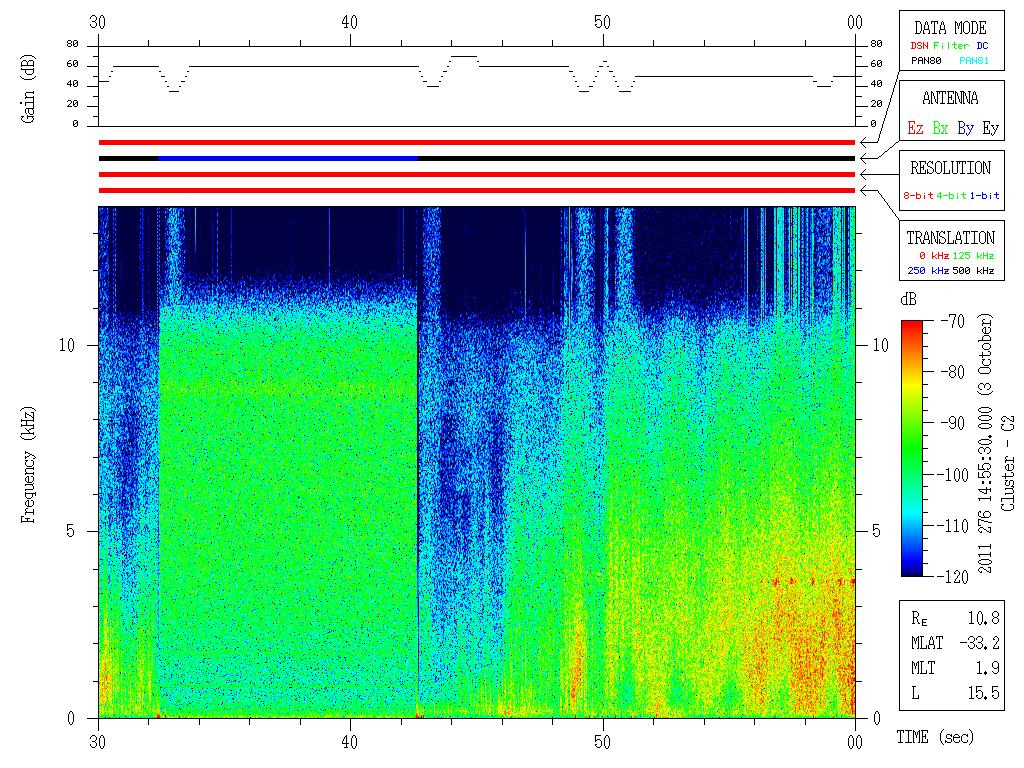This screenshot has width=1024, height=768.
Task: Click the Gain (dB) axis label
Action: (x=27, y=89)
